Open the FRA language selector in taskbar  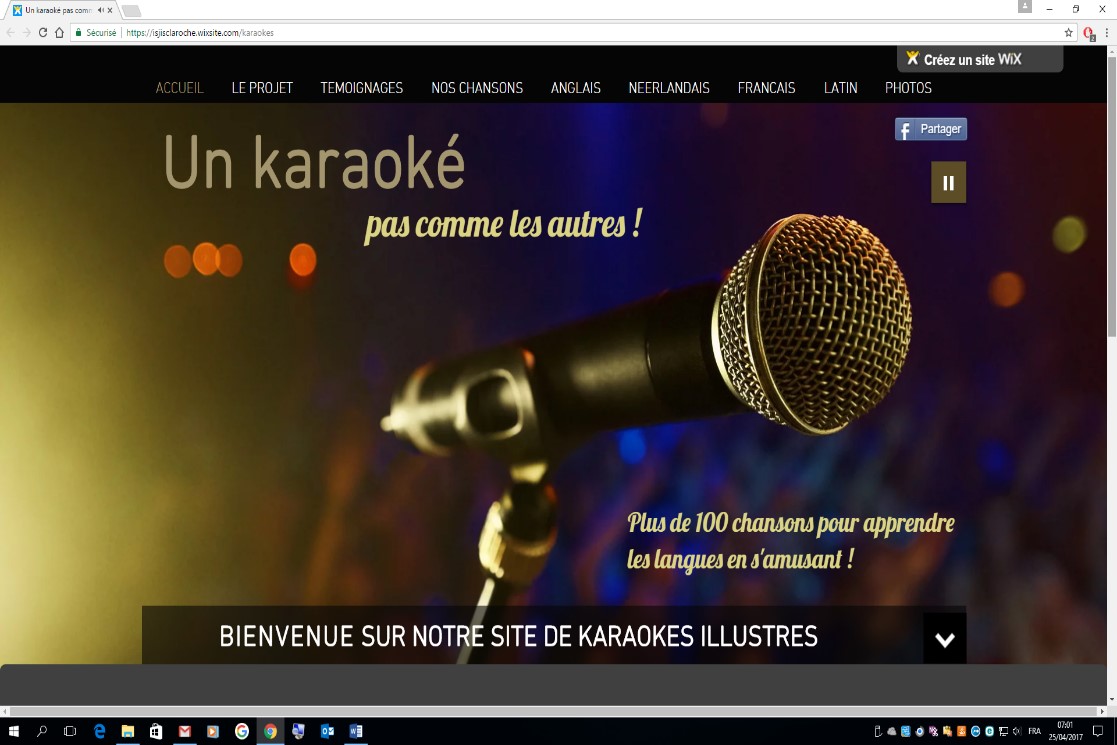tap(1035, 731)
